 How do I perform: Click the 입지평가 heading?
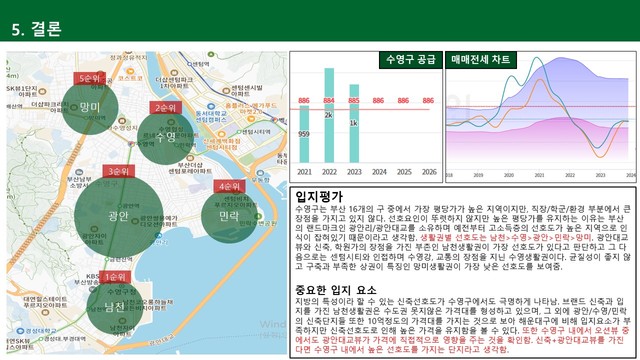tap(319, 197)
